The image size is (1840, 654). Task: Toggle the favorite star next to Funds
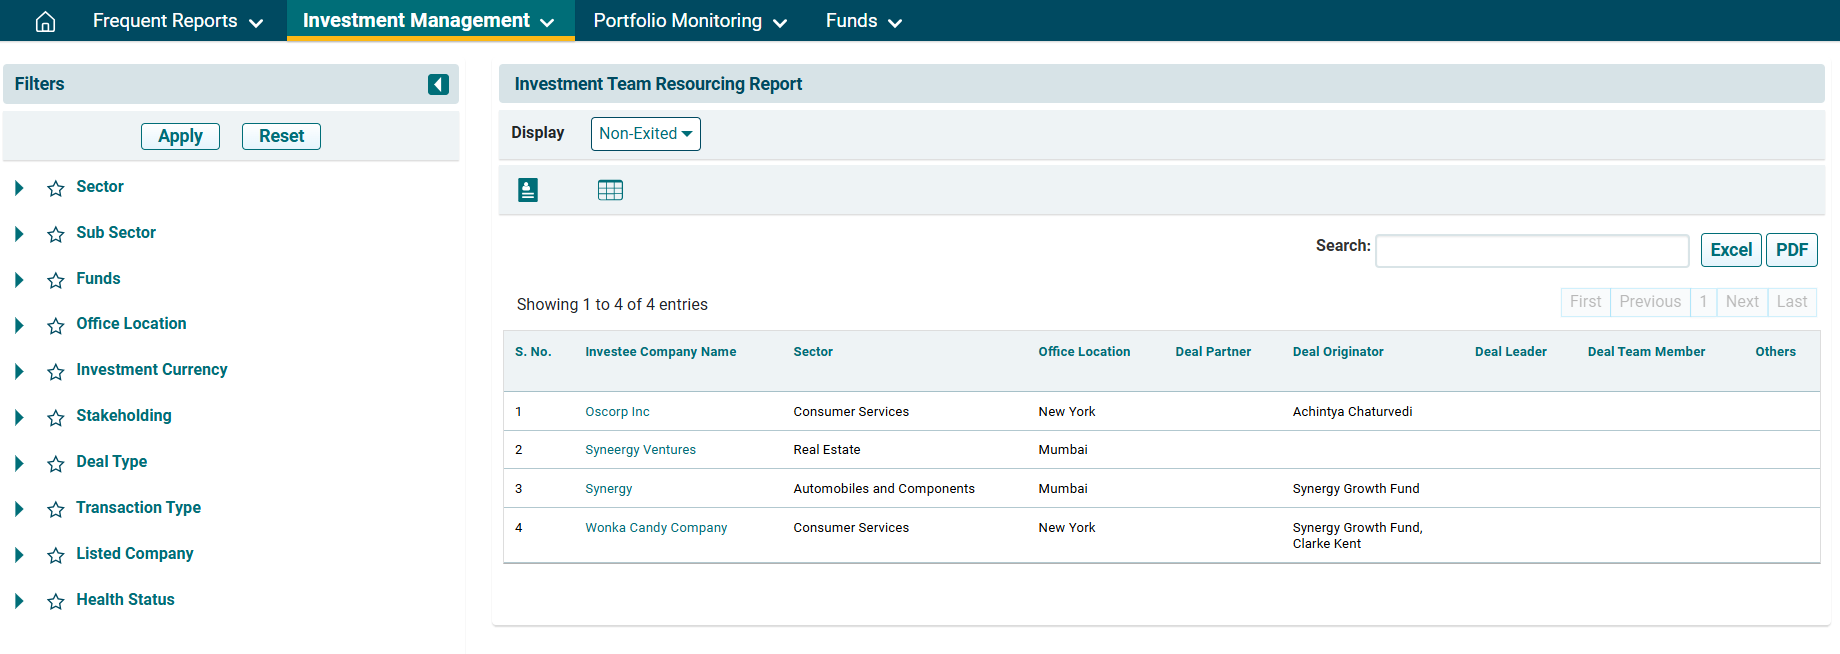(56, 280)
